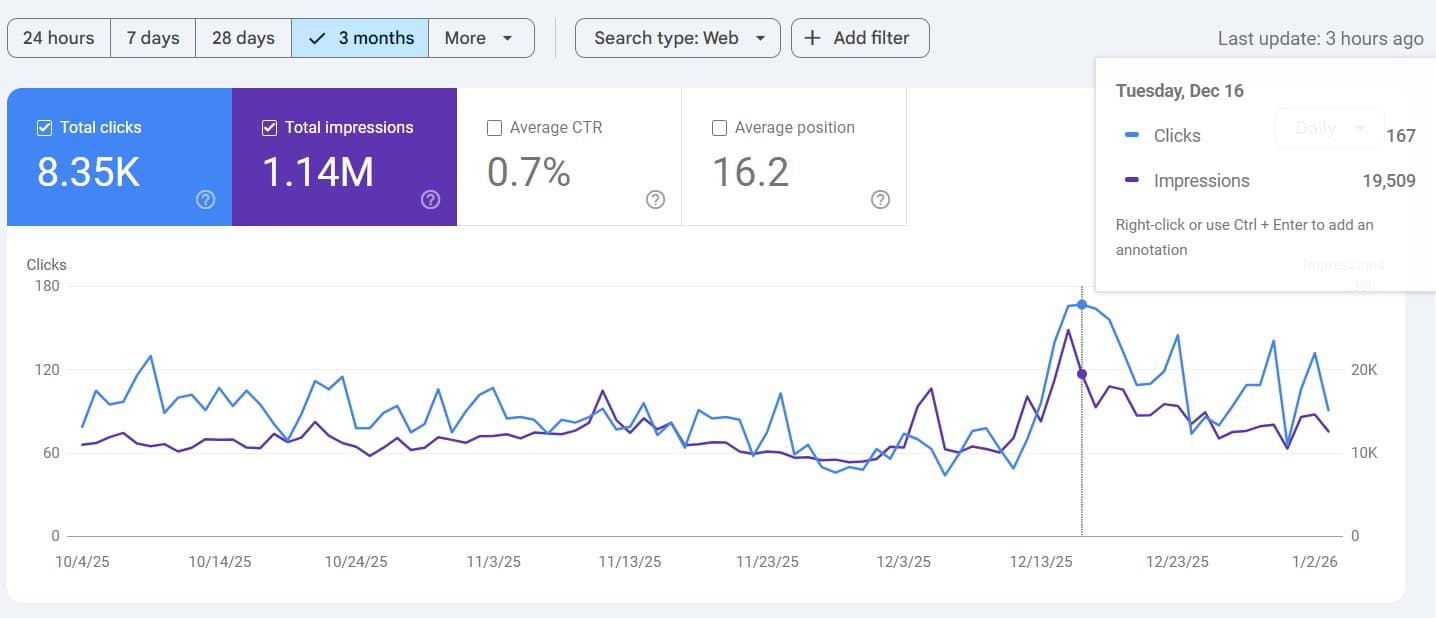
Task: Click the Average position help icon
Action: click(880, 200)
